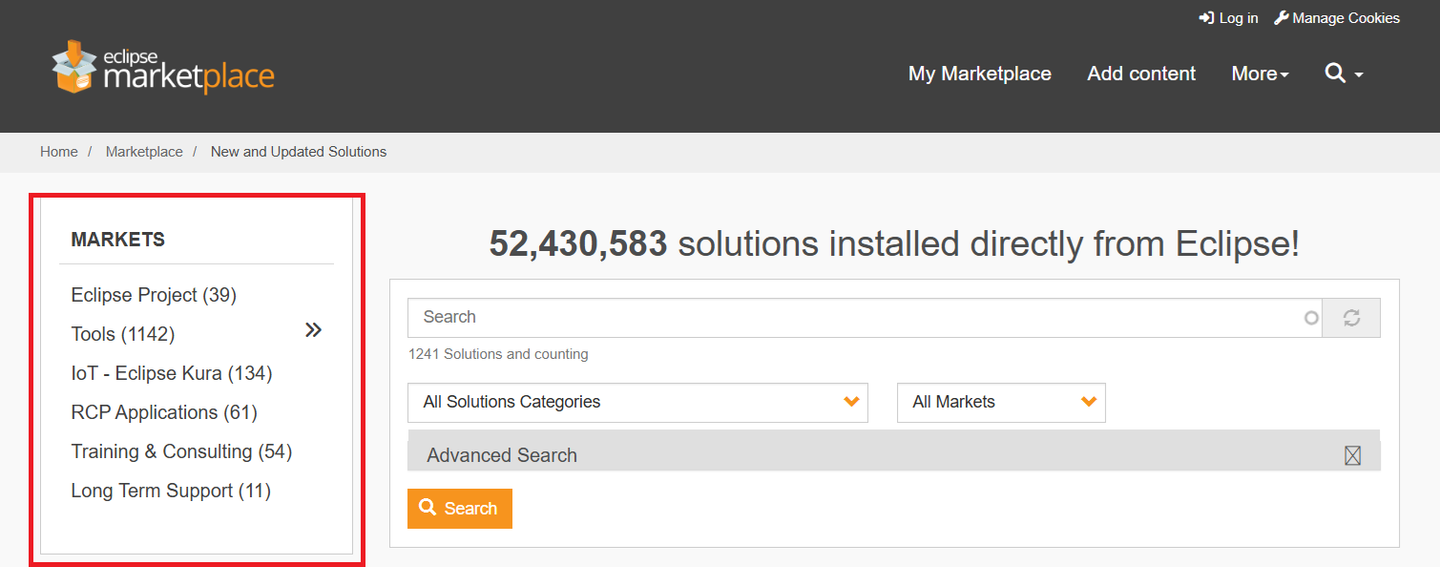
Task: View Training & Consulting listings
Action: coord(181,452)
